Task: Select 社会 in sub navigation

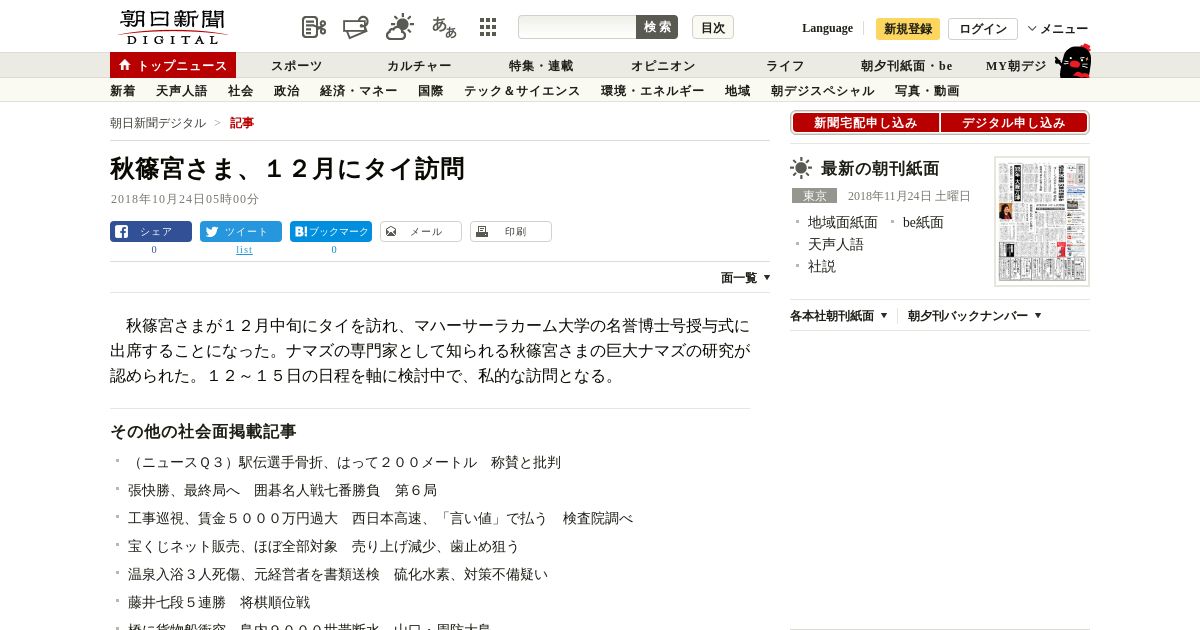Action: (241, 91)
